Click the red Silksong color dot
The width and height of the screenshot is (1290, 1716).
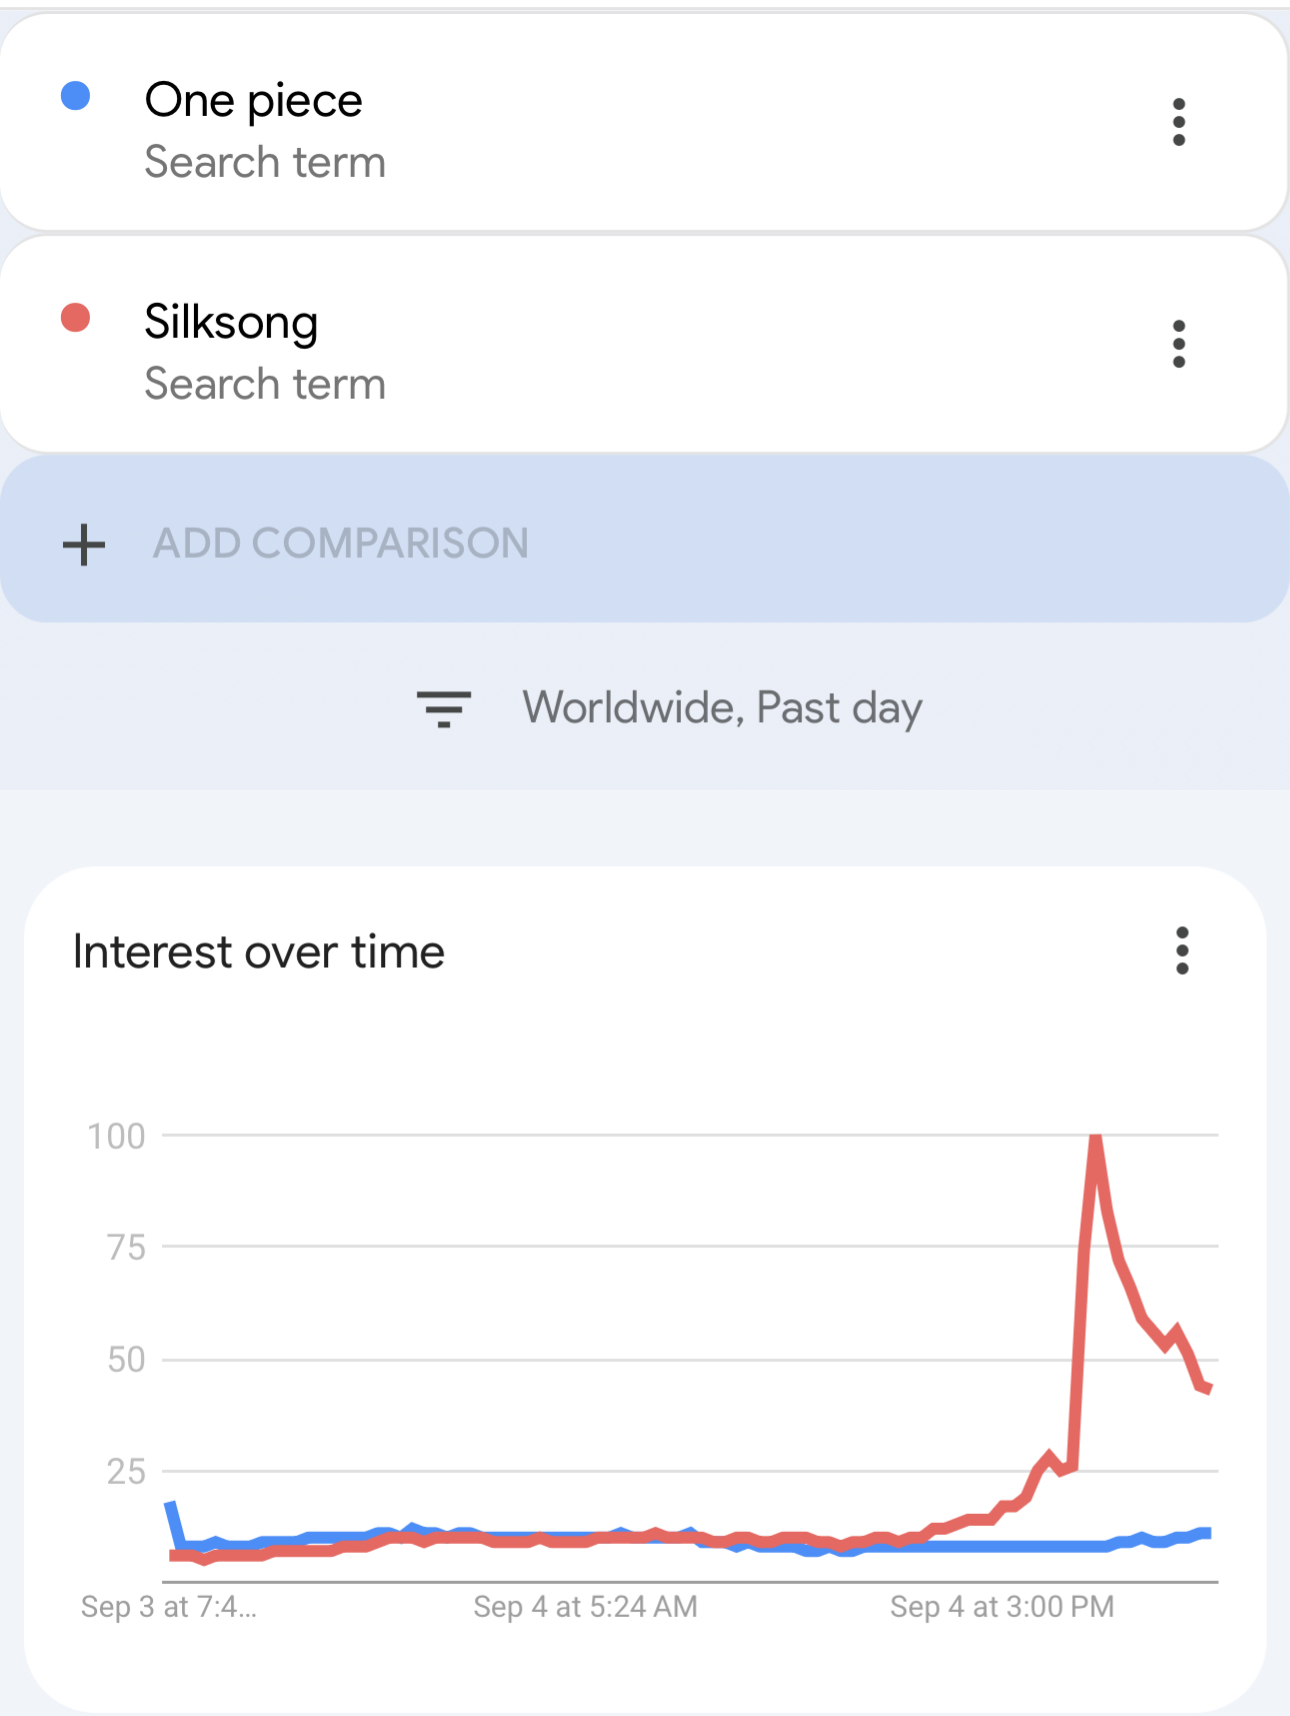pyautogui.click(x=76, y=318)
